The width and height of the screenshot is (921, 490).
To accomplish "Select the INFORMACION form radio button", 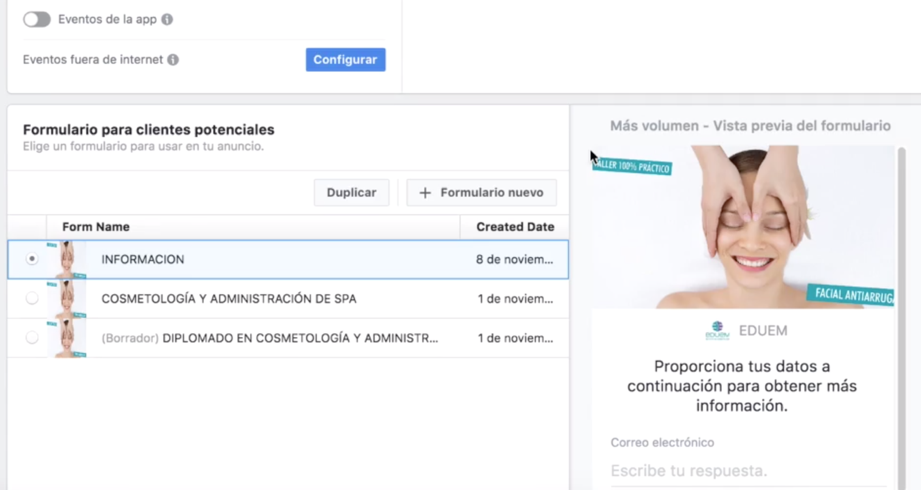I will point(32,259).
